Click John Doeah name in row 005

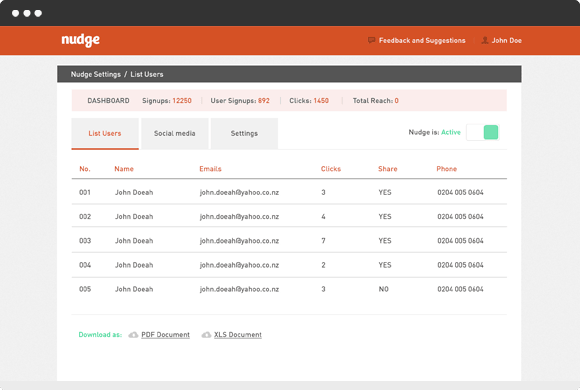click(134, 289)
